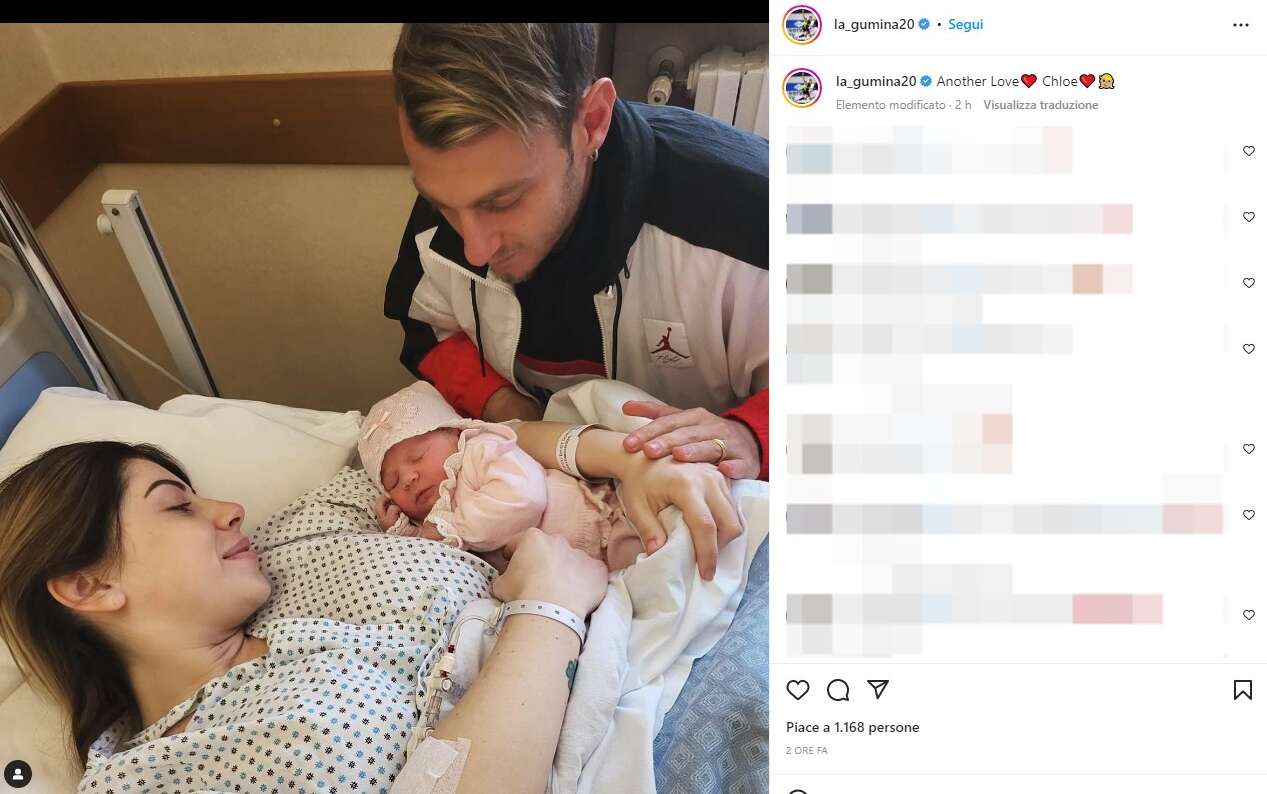Save the post with the bookmark icon
Viewport: 1267px width, 794px height.
1242,690
